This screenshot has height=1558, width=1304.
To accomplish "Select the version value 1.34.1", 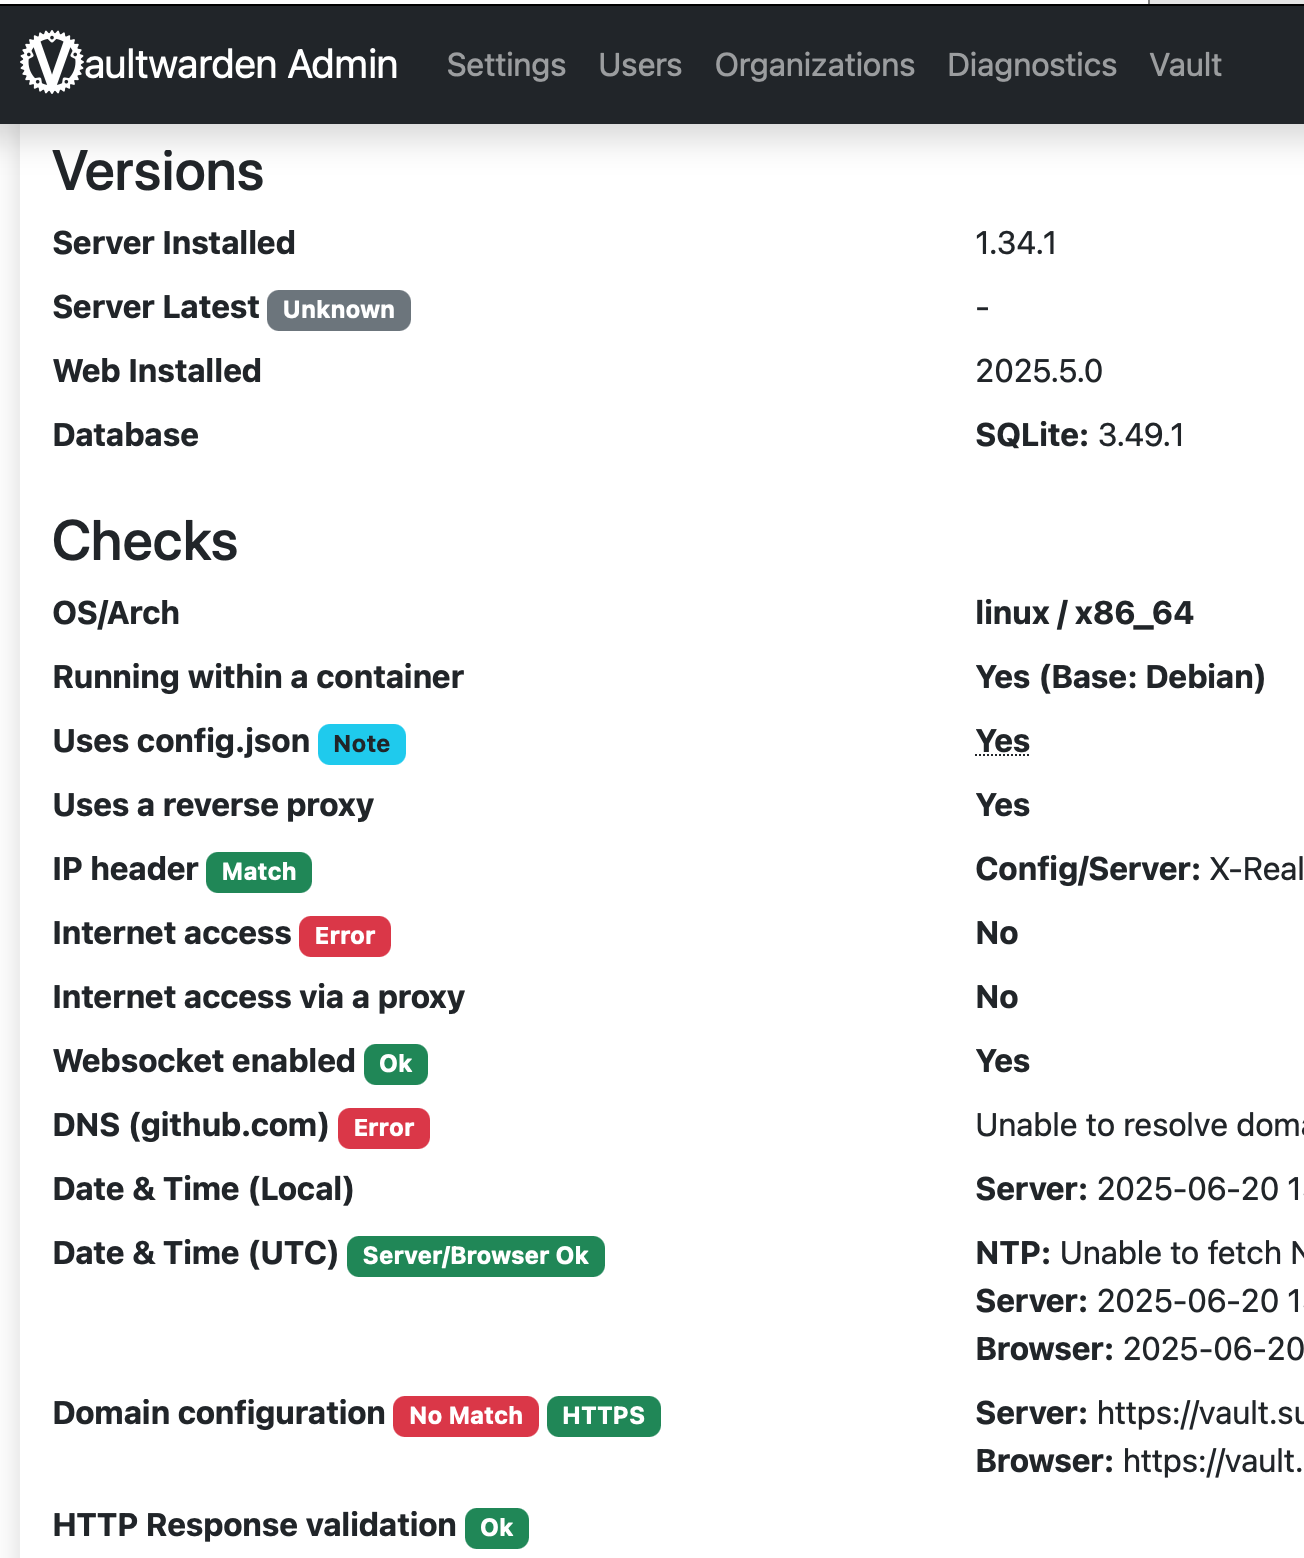I will (x=1016, y=243).
